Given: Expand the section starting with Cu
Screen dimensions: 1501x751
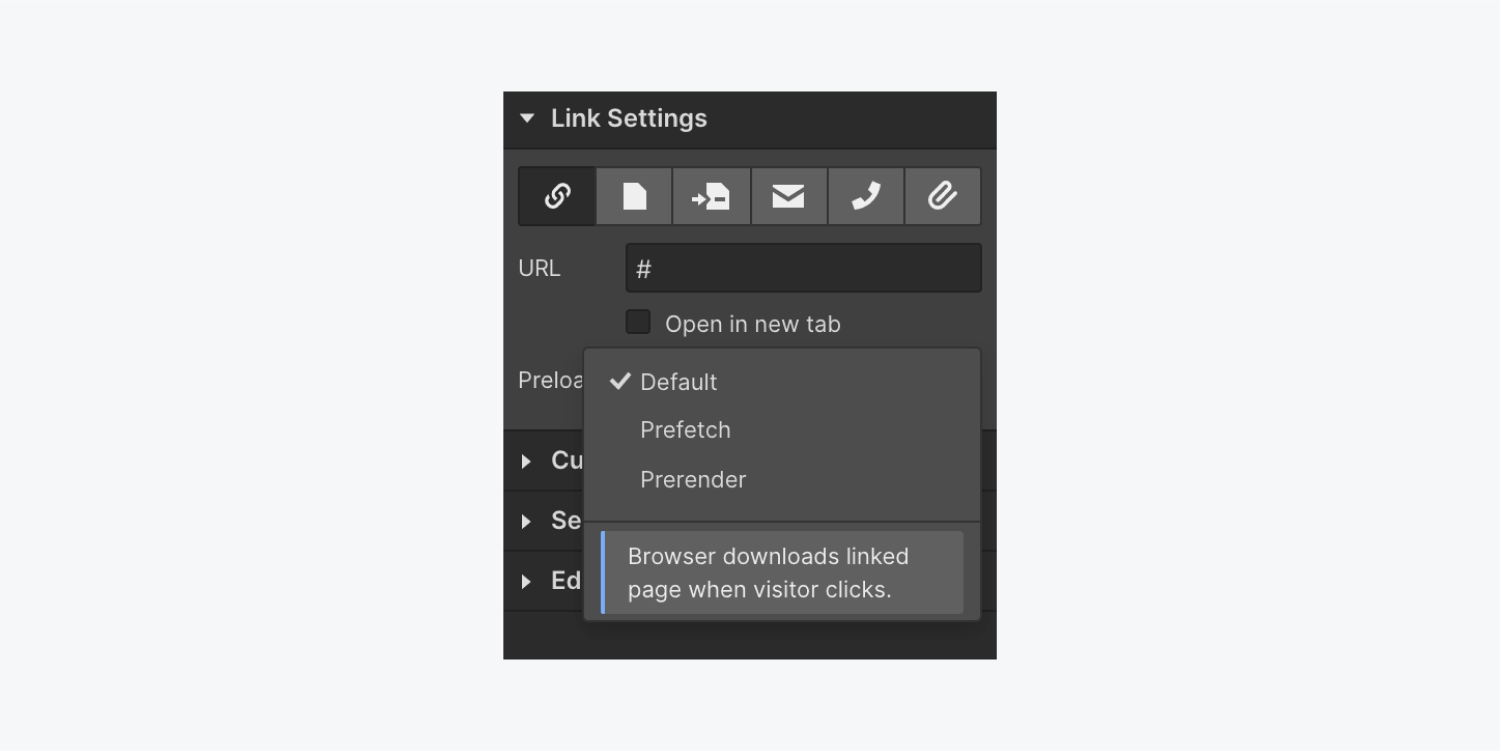Looking at the screenshot, I should click(x=543, y=460).
